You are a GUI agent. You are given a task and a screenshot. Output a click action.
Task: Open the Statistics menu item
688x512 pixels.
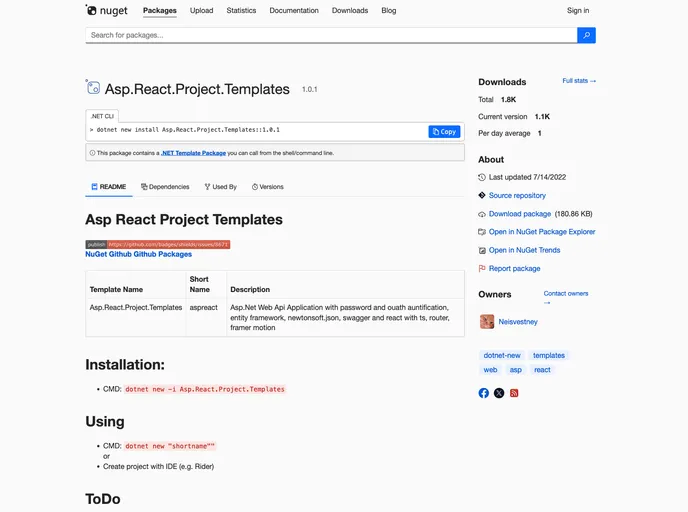[x=241, y=11]
